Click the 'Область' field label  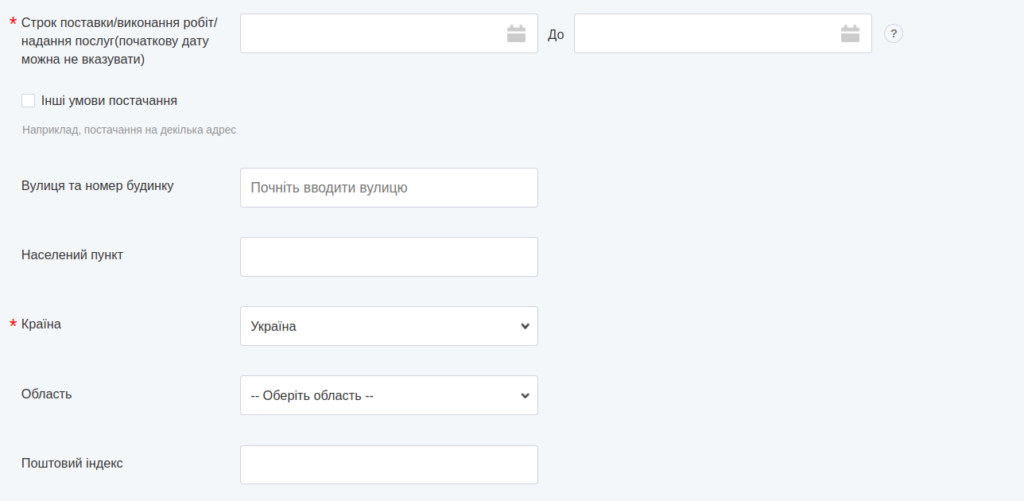pyautogui.click(x=46, y=393)
